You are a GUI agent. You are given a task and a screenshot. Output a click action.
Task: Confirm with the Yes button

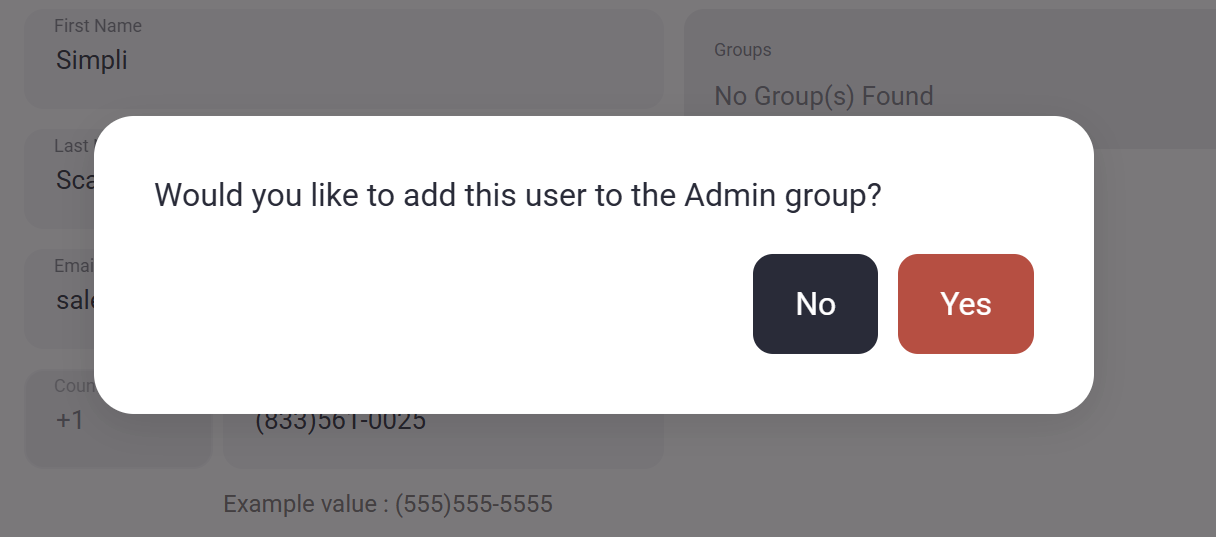(x=965, y=304)
